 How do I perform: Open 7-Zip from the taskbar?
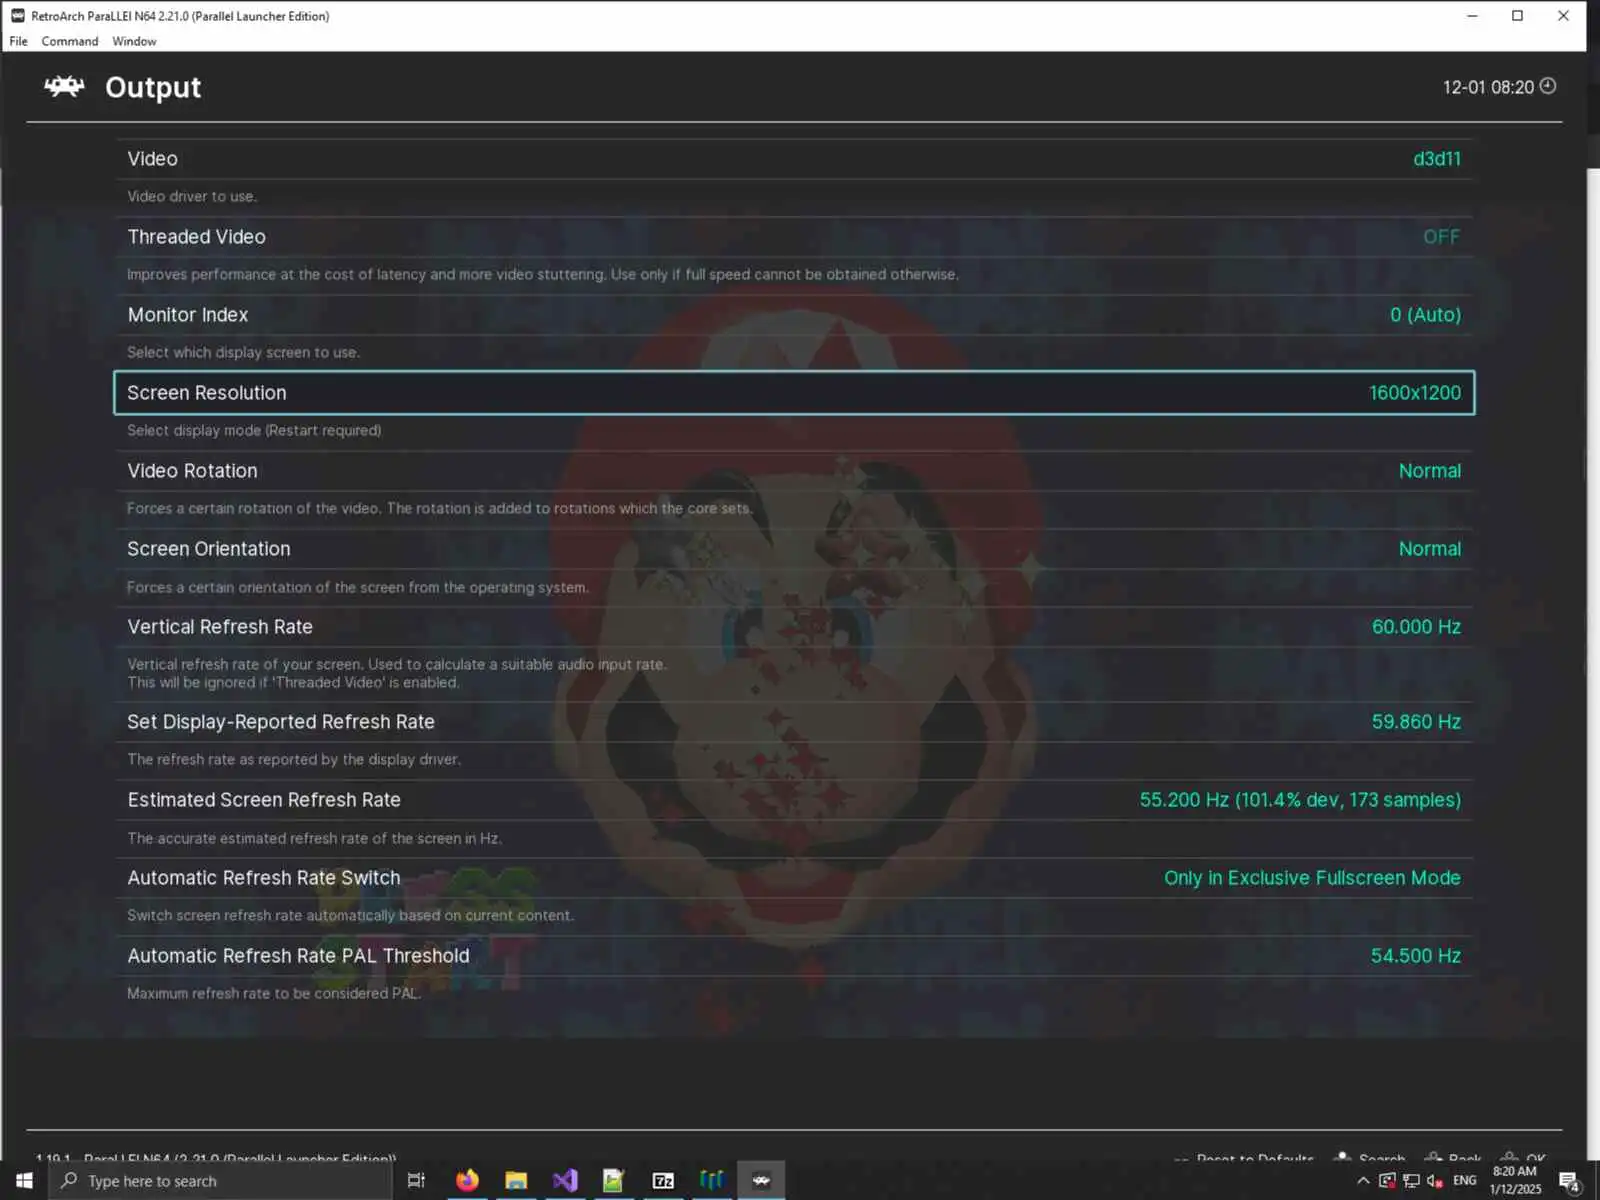pos(663,1181)
